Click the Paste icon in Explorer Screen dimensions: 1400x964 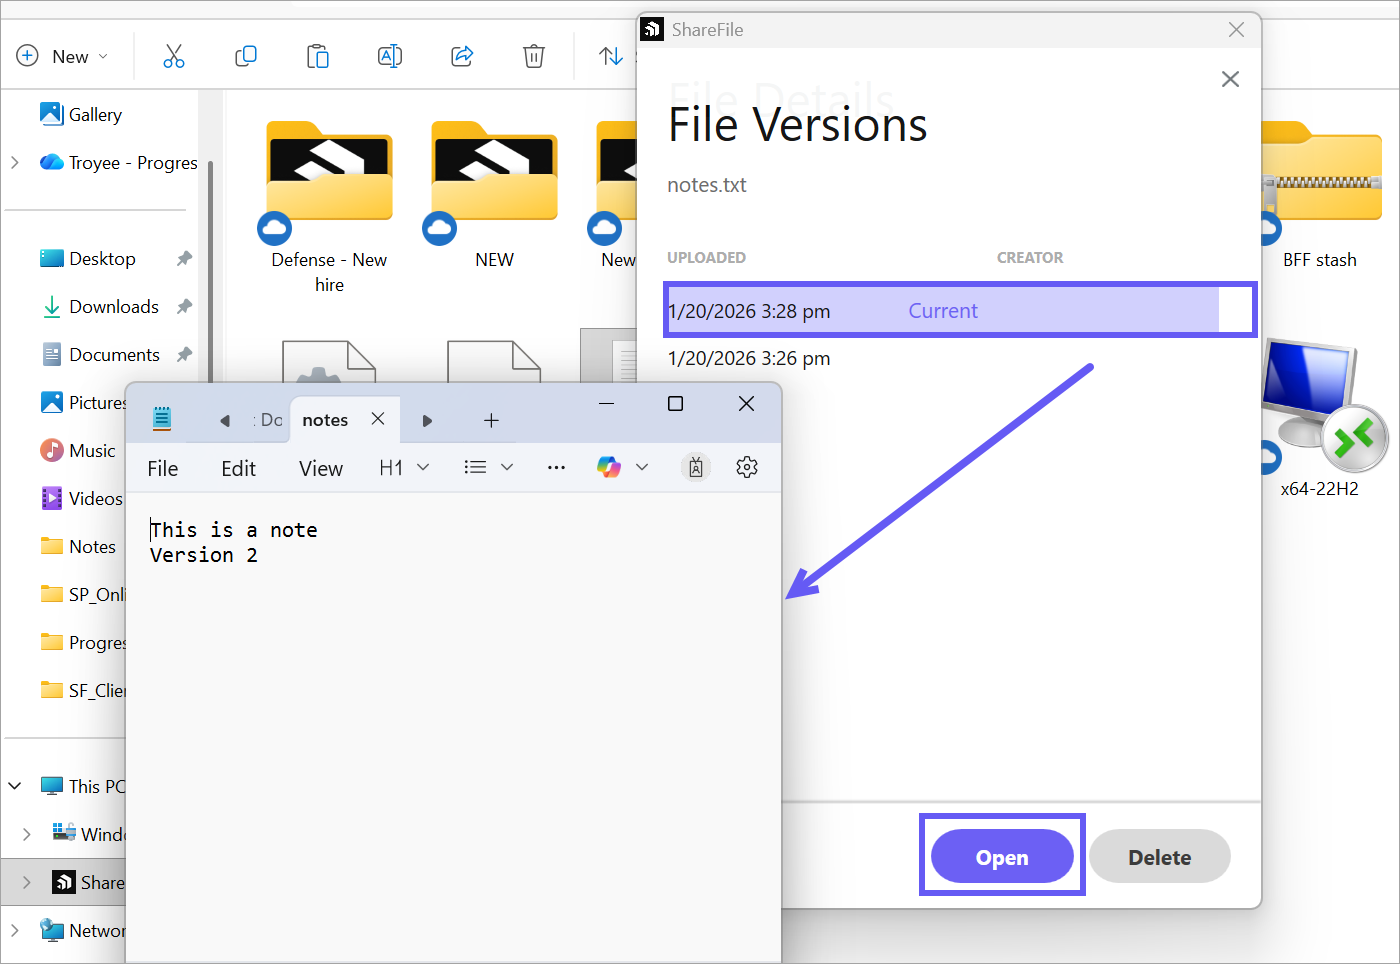(318, 56)
